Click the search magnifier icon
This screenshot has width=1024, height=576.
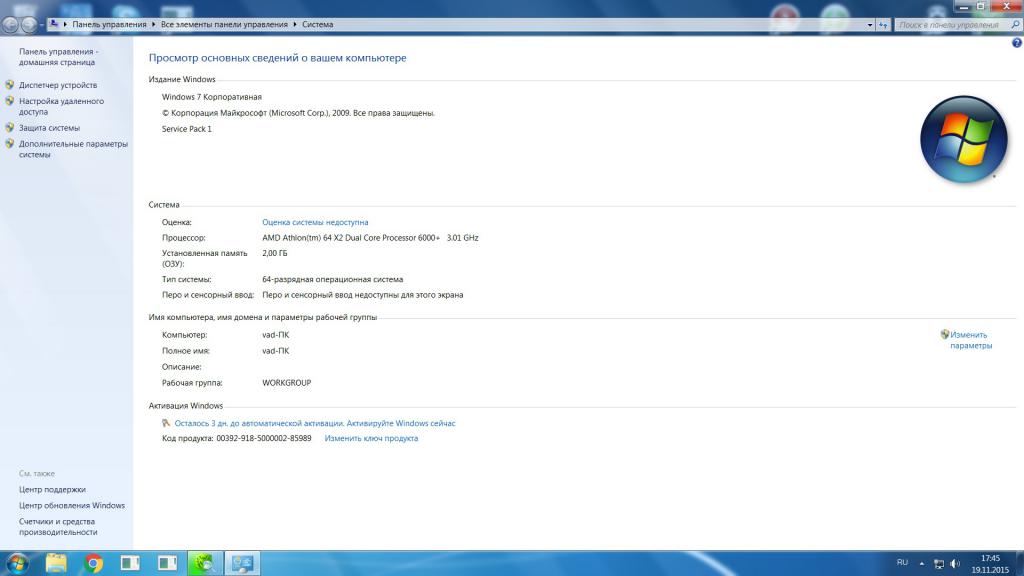1016,25
